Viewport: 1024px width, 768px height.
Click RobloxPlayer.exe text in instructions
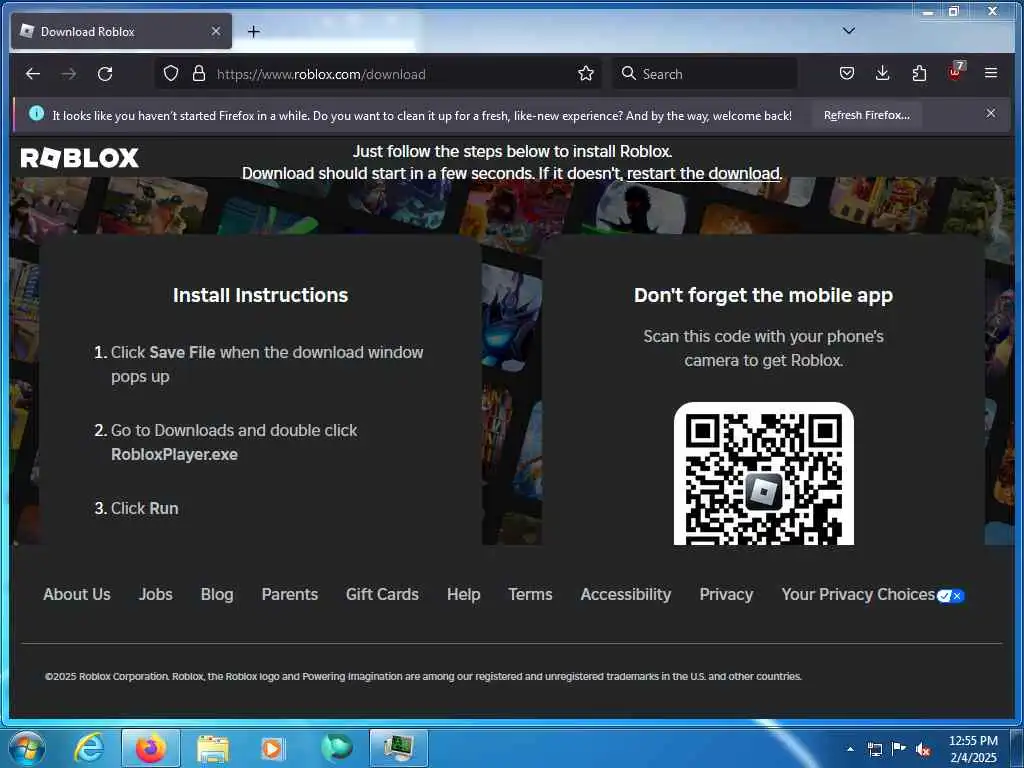(x=174, y=455)
